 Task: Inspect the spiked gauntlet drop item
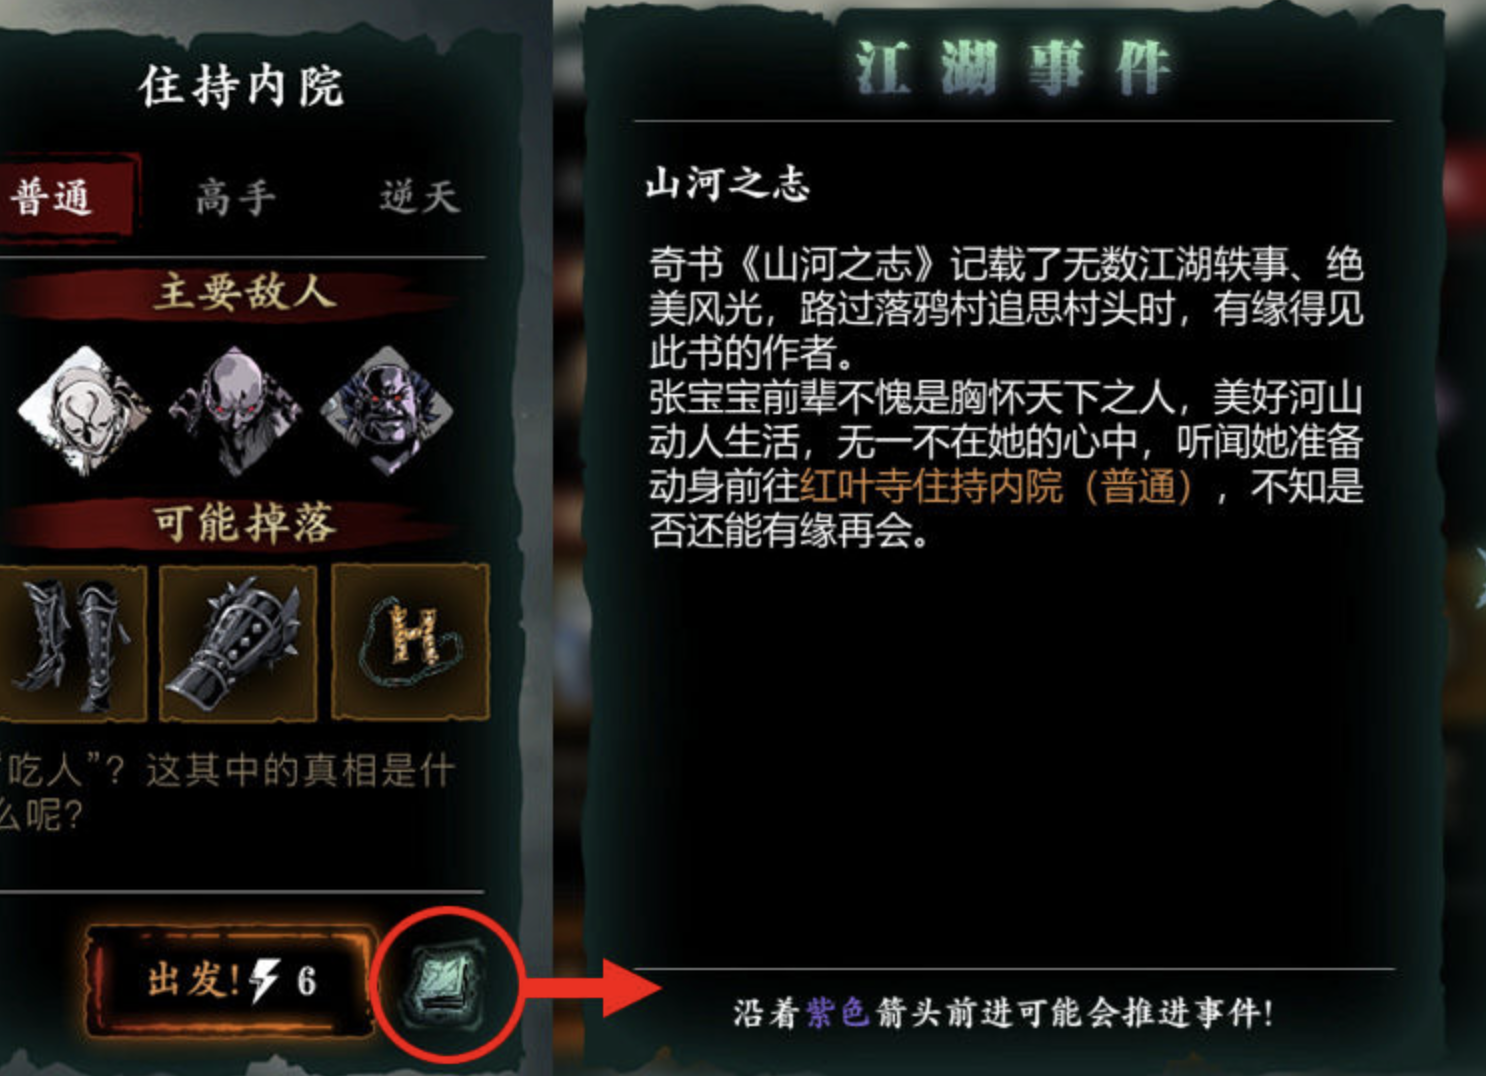click(x=238, y=642)
